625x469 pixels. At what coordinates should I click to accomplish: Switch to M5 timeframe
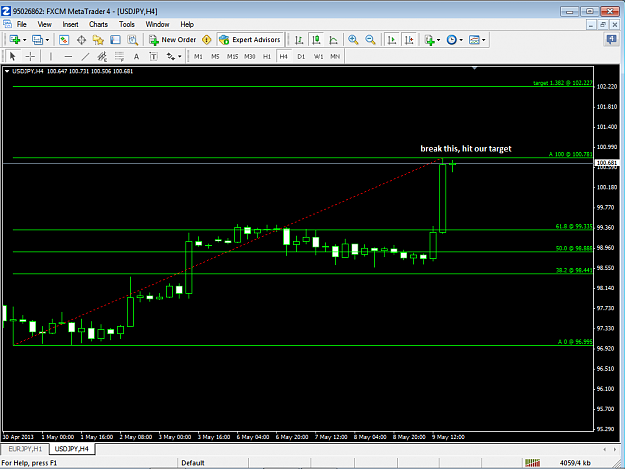point(215,57)
